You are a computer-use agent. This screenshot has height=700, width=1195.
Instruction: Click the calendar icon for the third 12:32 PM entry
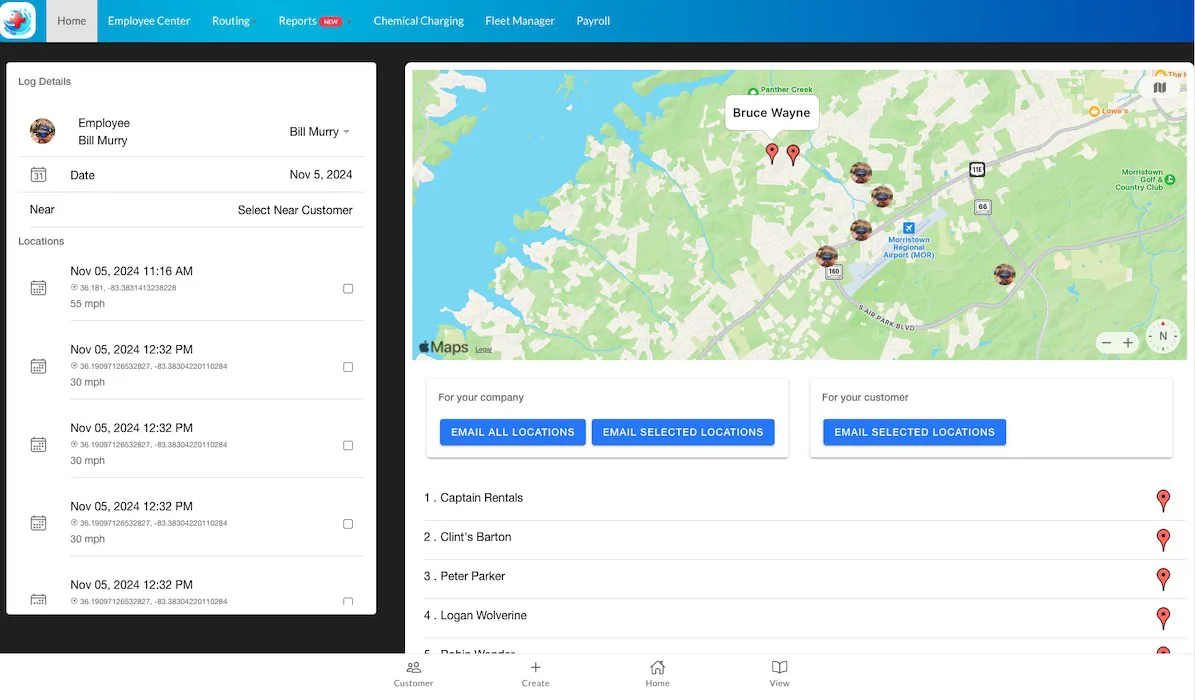[38, 523]
